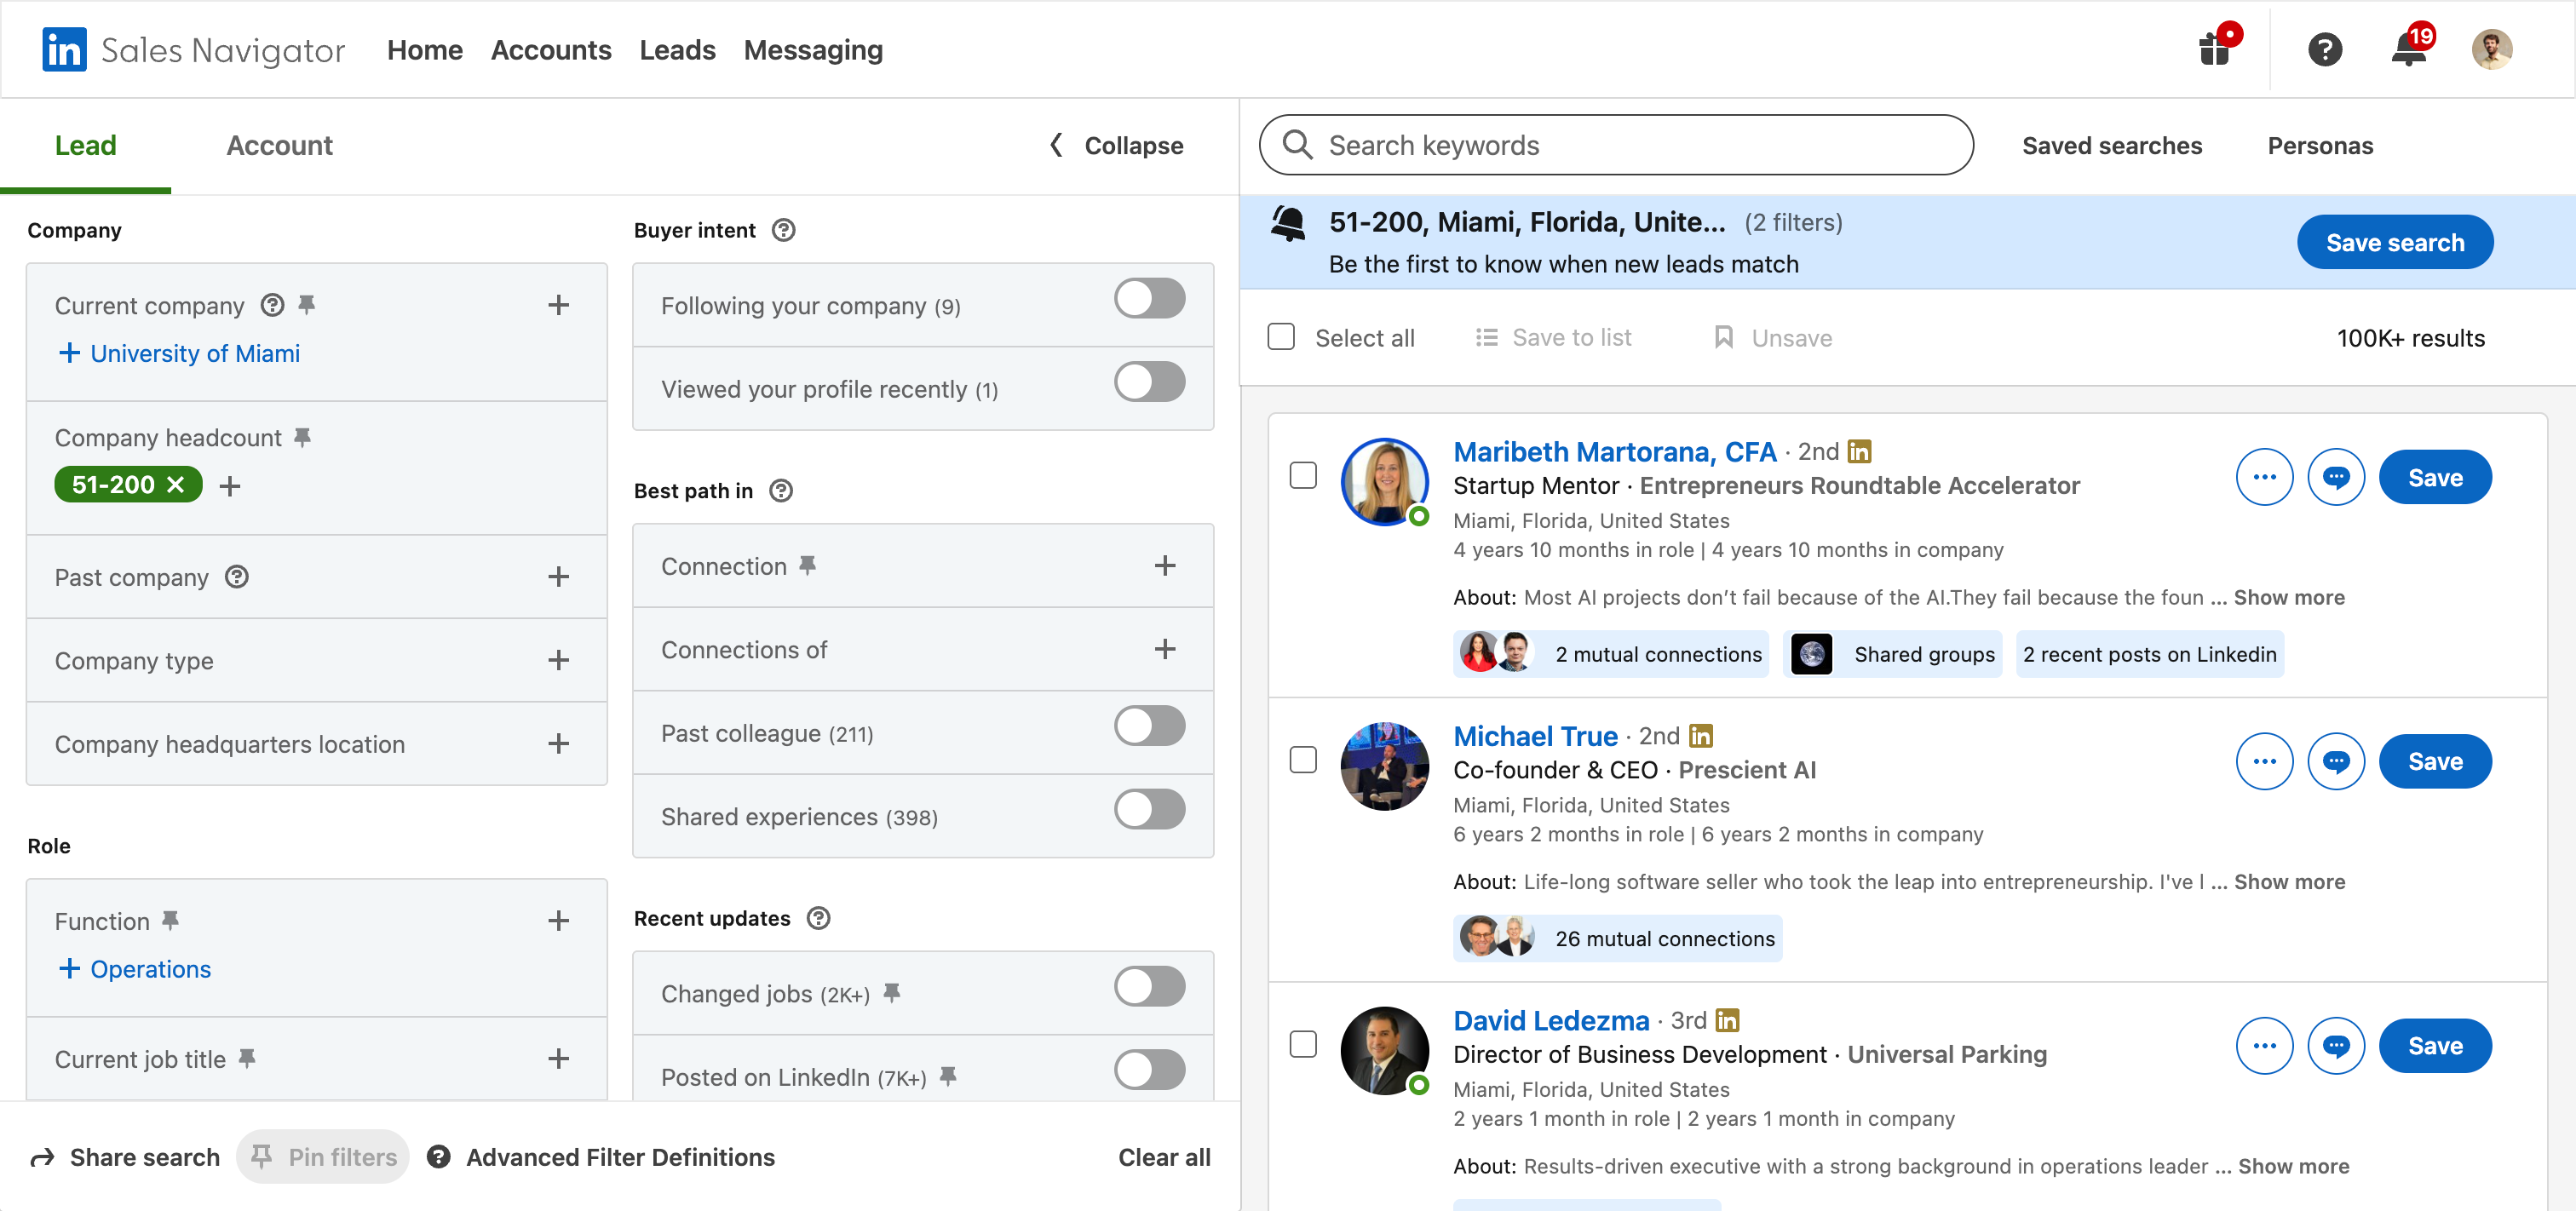The width and height of the screenshot is (2576, 1211).
Task: Open the help question mark icon
Action: coord(2324,50)
